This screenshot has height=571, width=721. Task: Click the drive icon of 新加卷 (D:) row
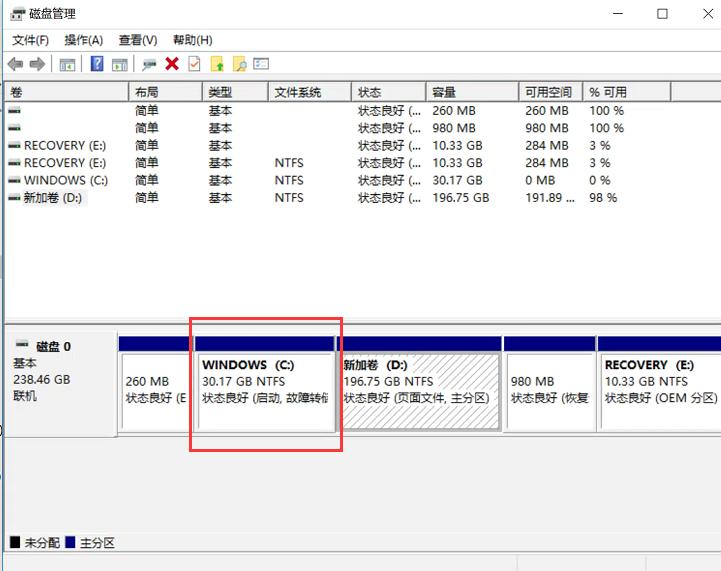tap(14, 198)
